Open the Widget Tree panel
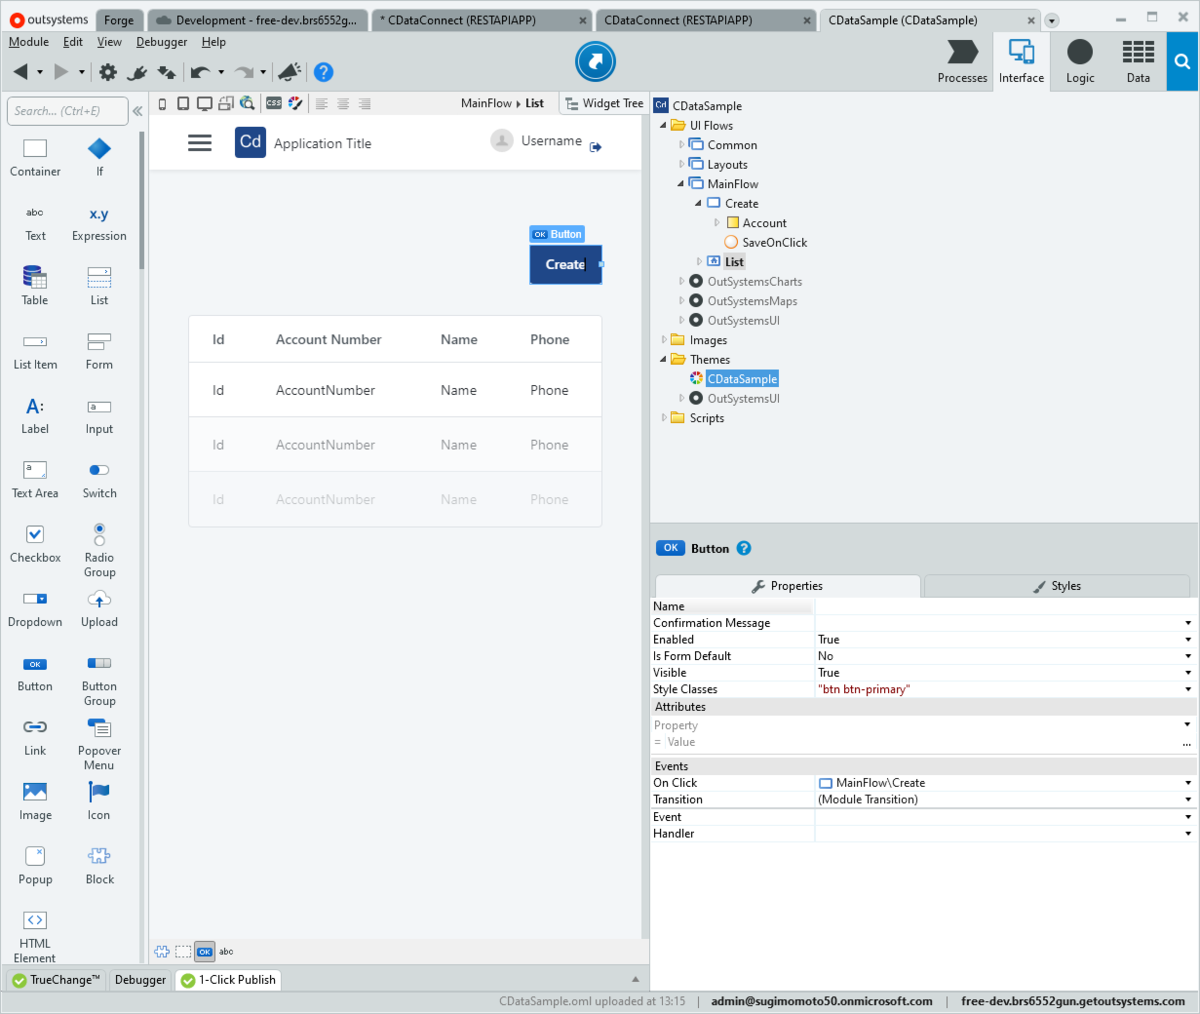 click(604, 103)
